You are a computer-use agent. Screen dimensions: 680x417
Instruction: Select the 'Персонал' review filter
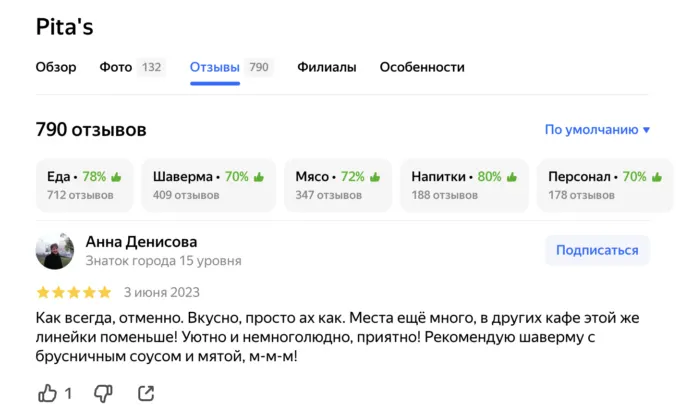tap(598, 185)
